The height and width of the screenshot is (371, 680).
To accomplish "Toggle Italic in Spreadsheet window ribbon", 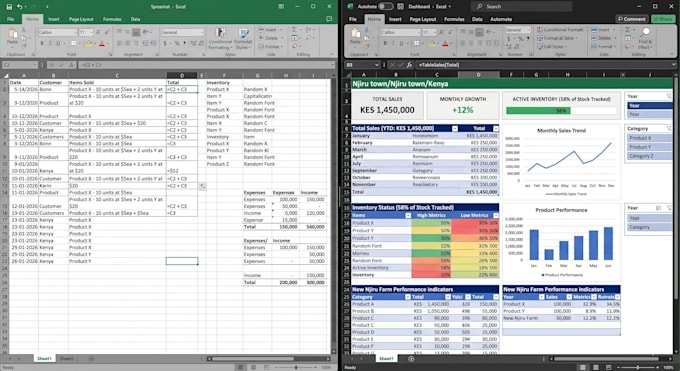I will [x=50, y=43].
